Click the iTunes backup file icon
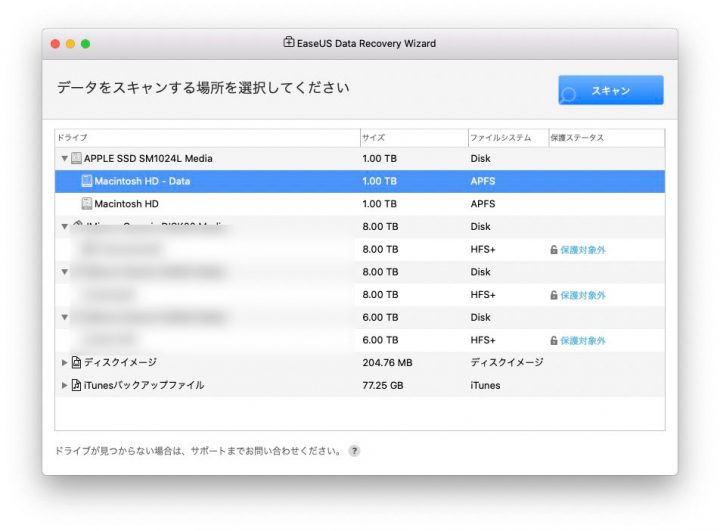This screenshot has width=720, height=531. pos(76,385)
